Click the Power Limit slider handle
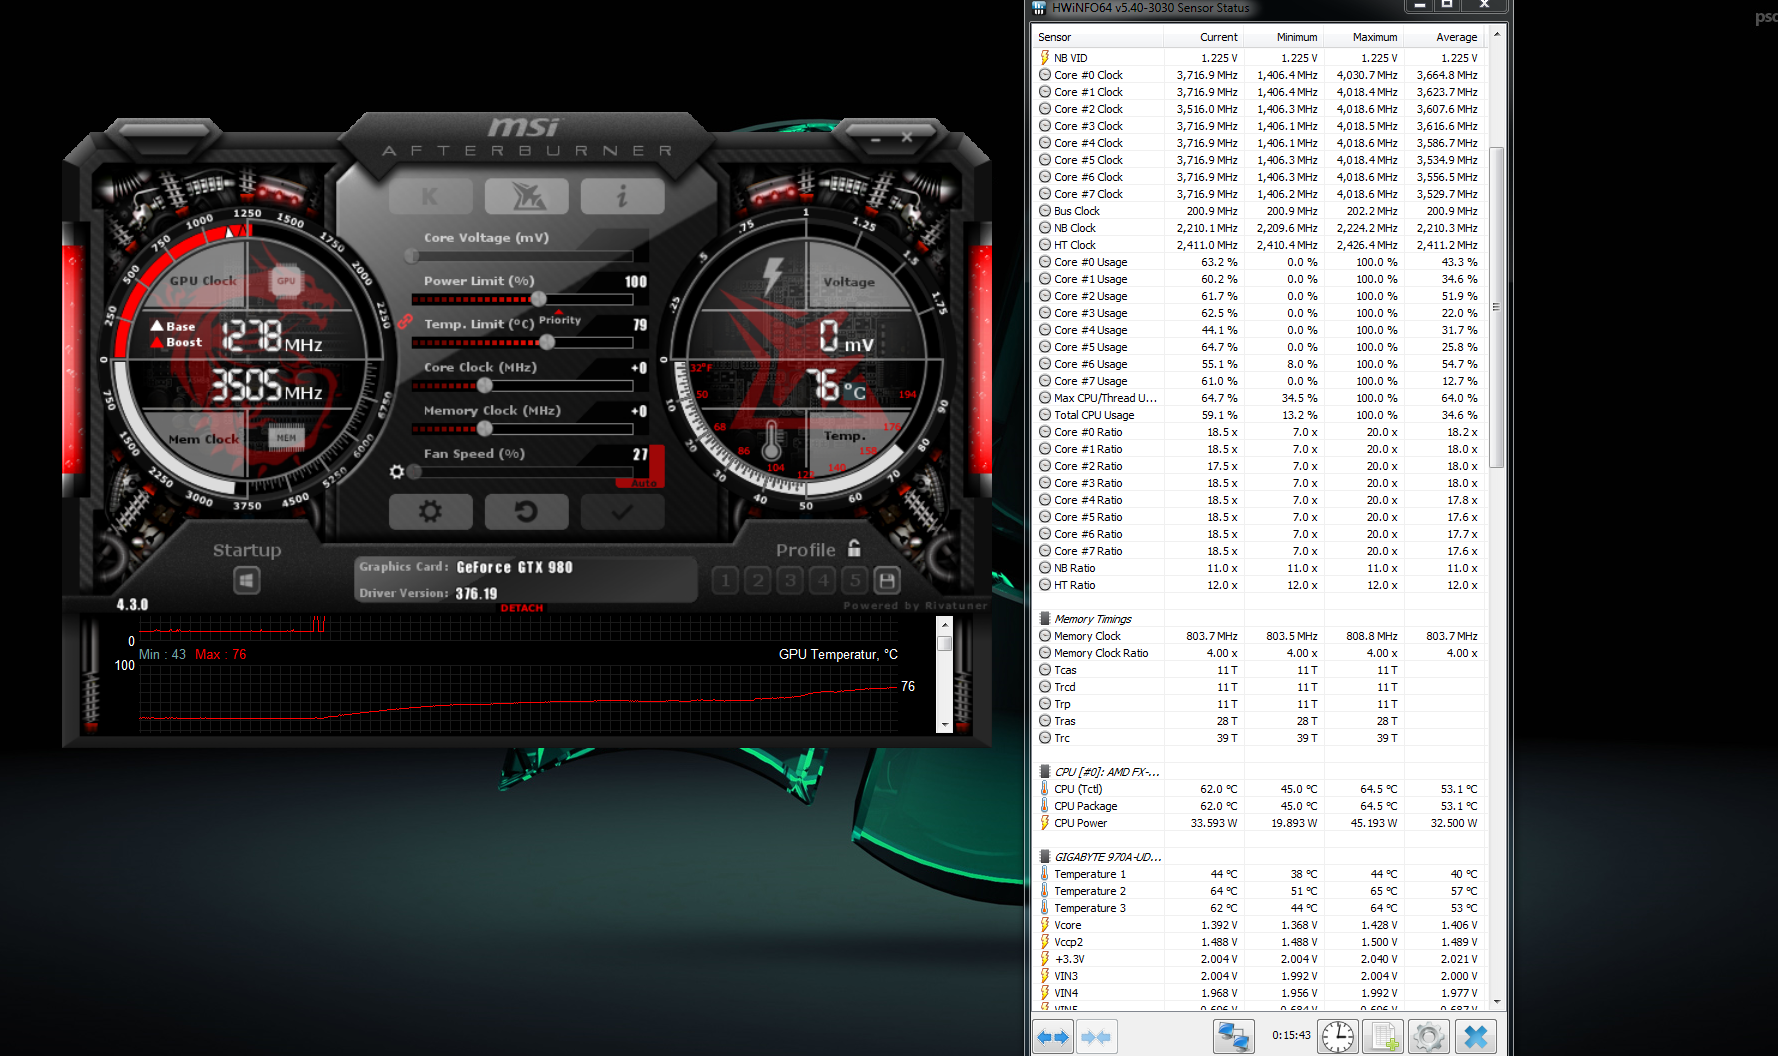Screen dimensions: 1778x1056 point(539,299)
